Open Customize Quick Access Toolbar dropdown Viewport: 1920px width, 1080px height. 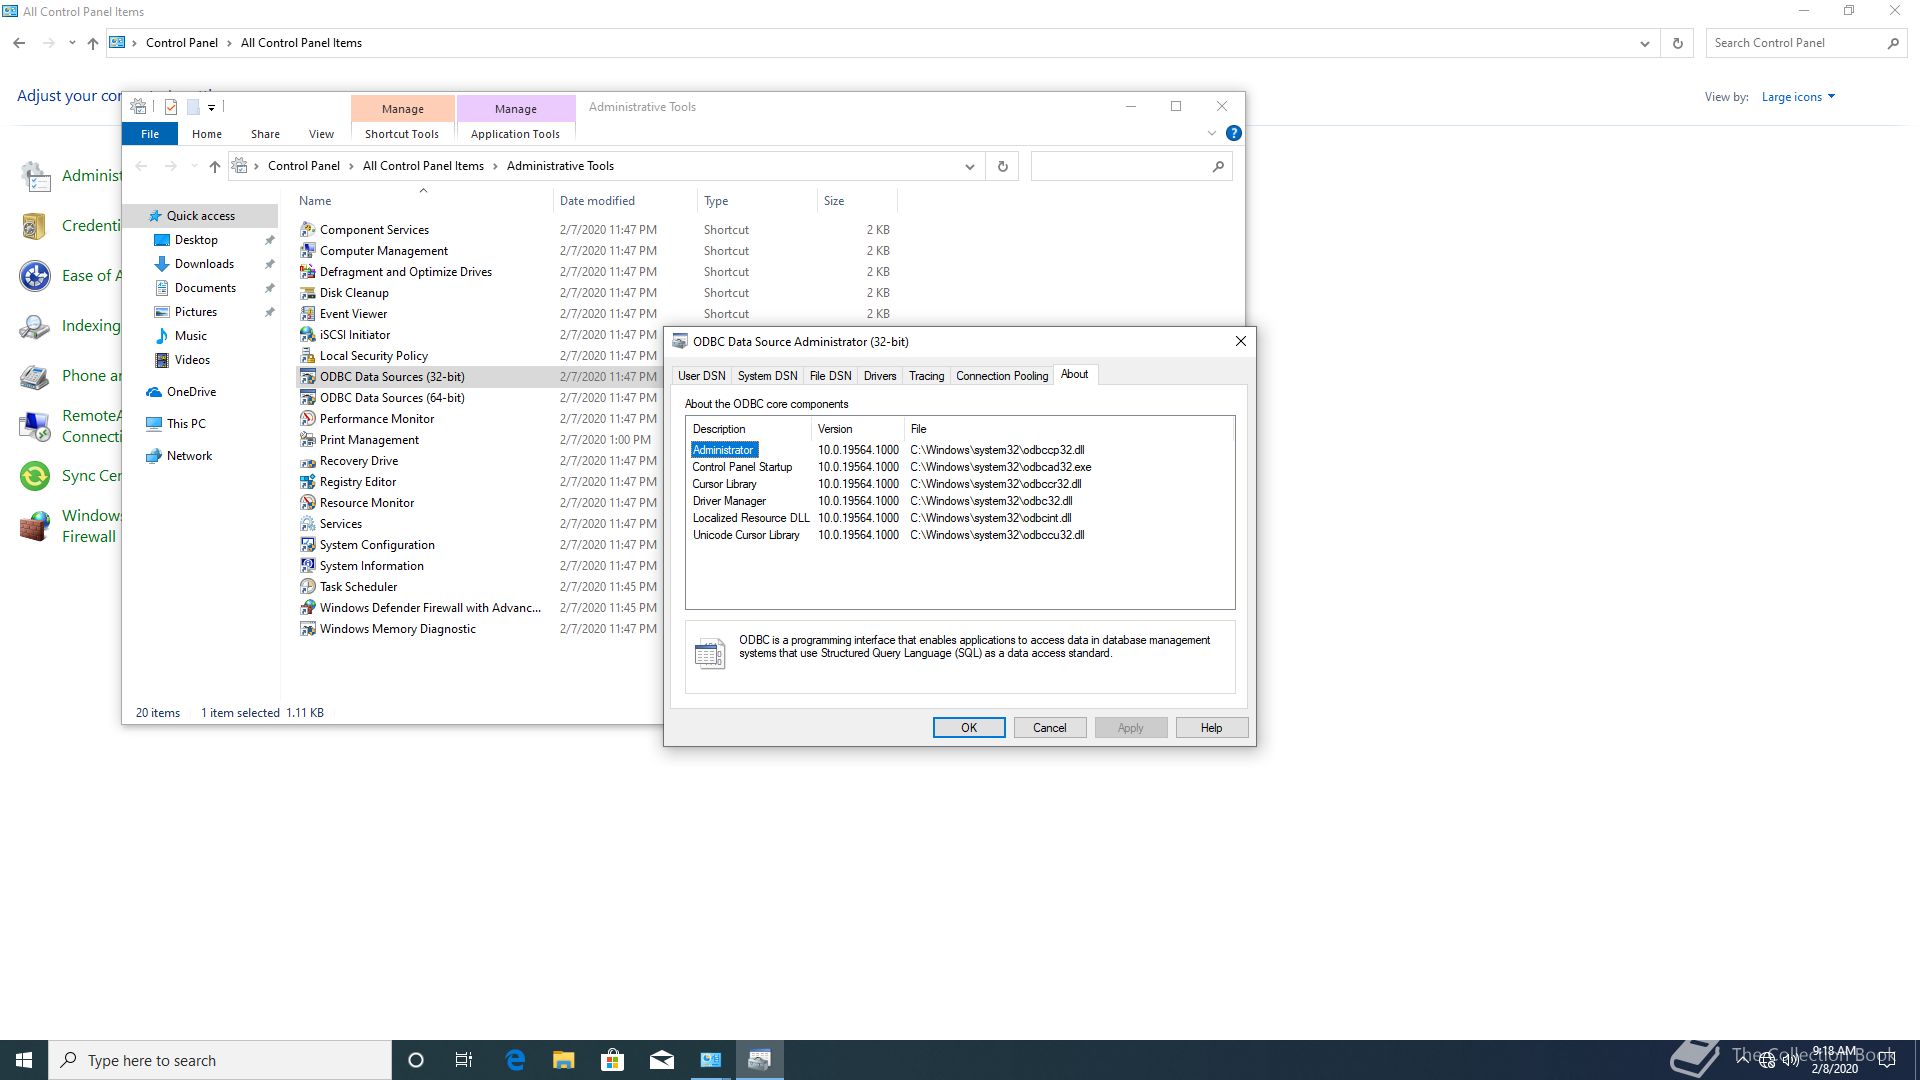coord(212,107)
